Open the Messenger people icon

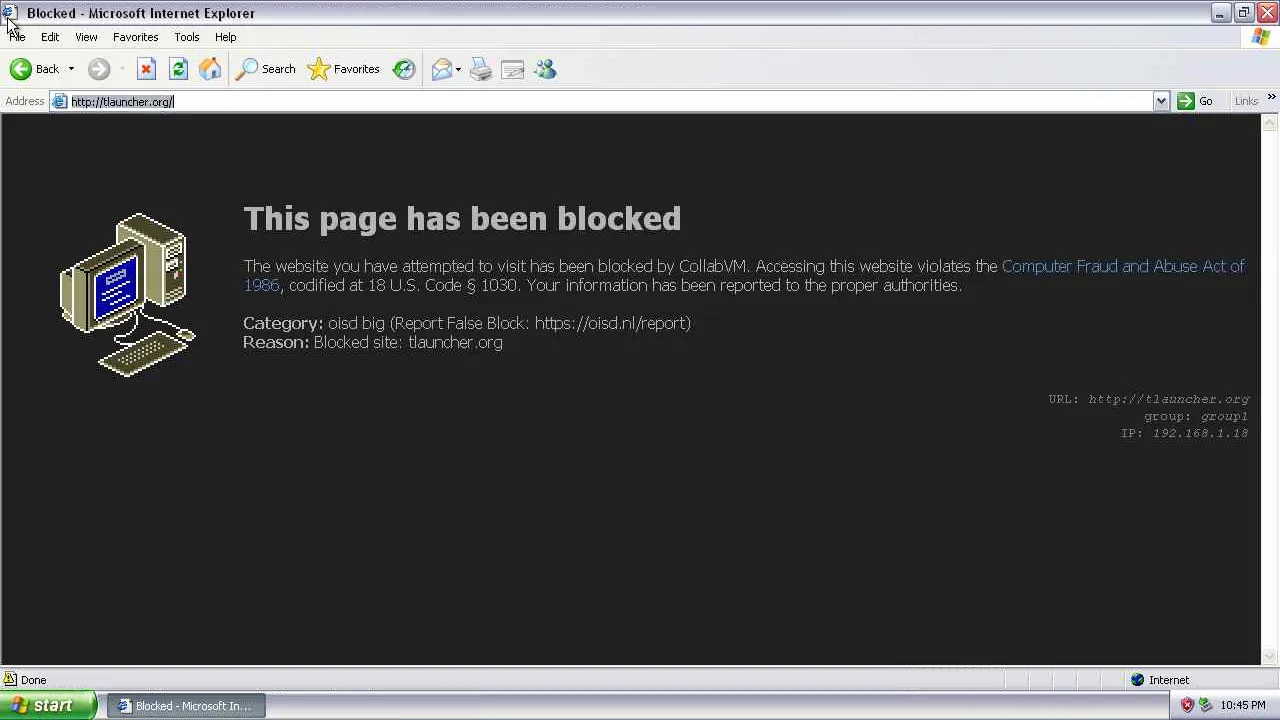click(545, 69)
